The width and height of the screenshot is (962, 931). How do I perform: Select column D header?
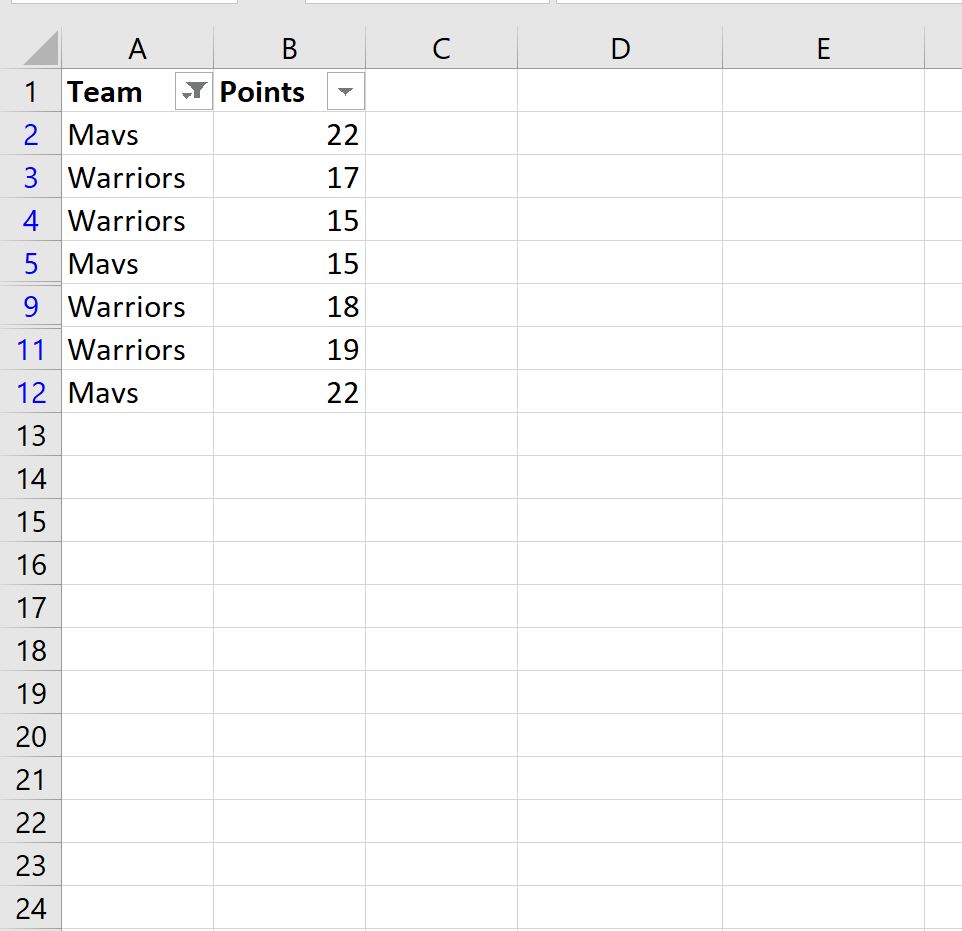620,48
